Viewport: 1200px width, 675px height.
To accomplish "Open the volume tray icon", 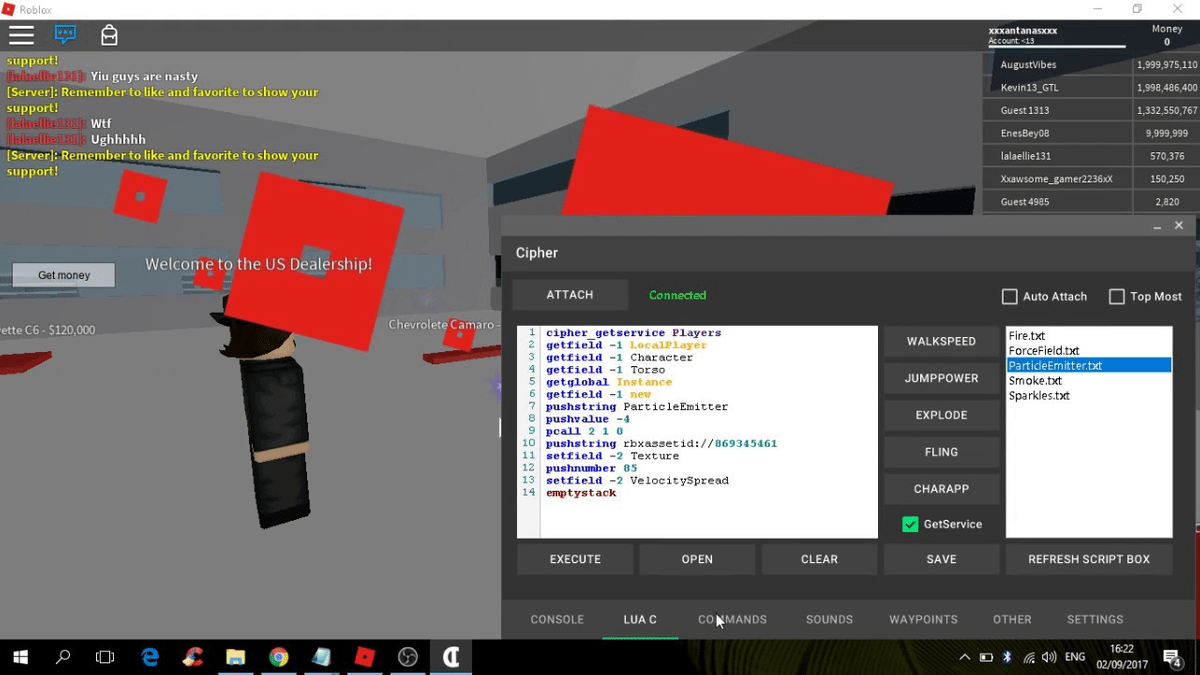I will pyautogui.click(x=1049, y=657).
